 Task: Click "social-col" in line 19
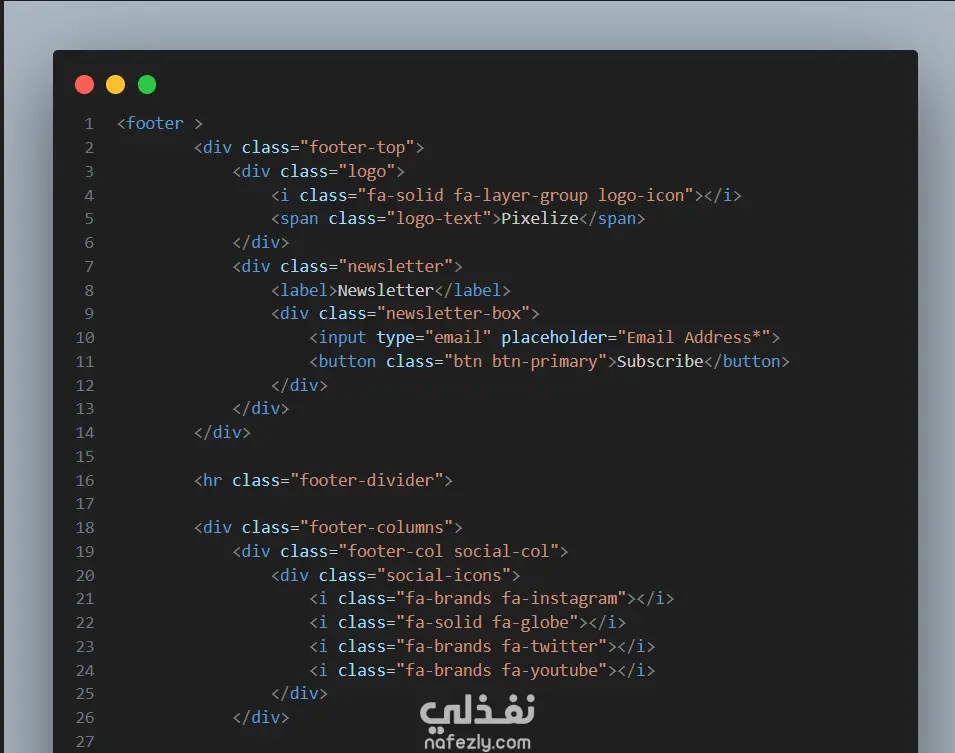(501, 551)
